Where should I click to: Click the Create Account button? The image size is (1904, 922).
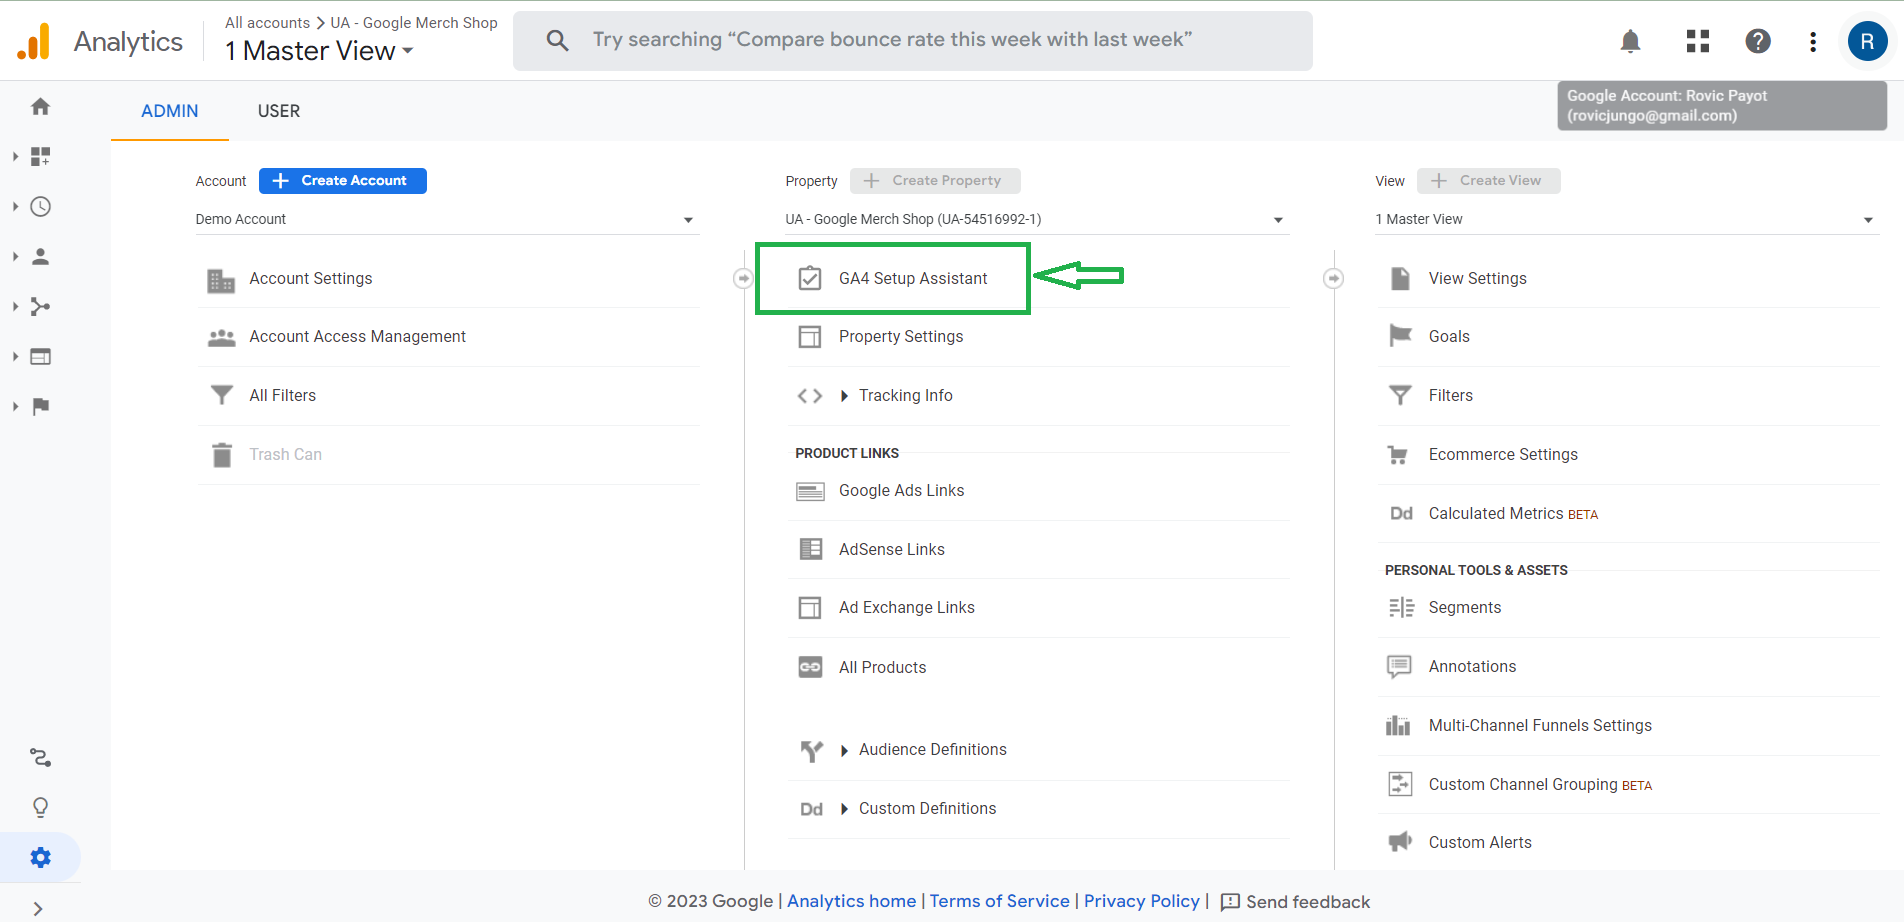342,181
